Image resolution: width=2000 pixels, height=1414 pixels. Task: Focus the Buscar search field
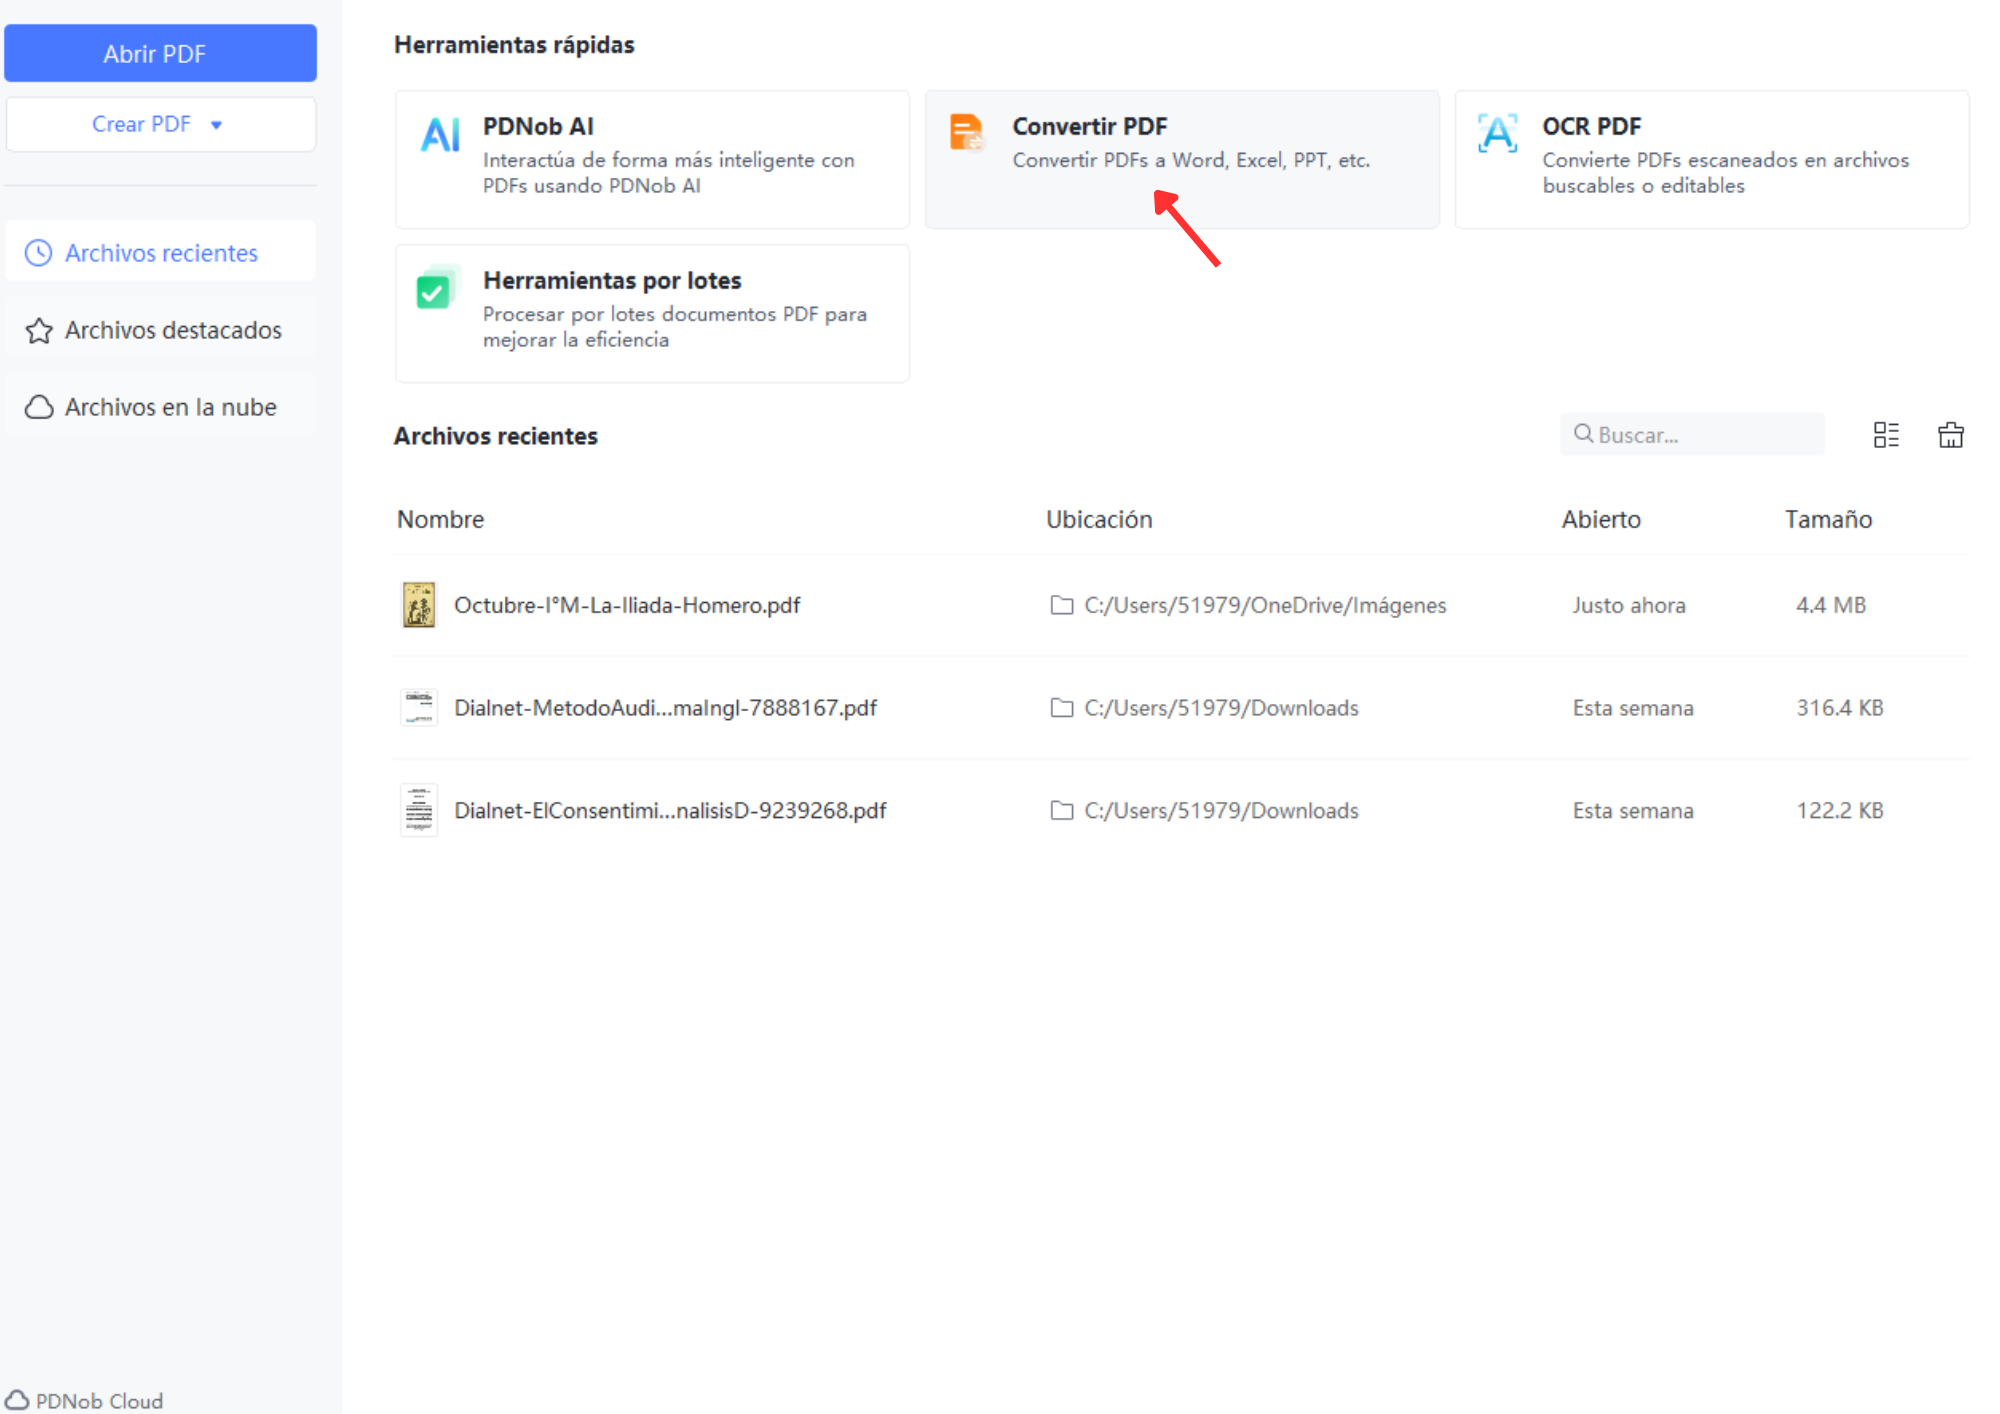click(1692, 434)
